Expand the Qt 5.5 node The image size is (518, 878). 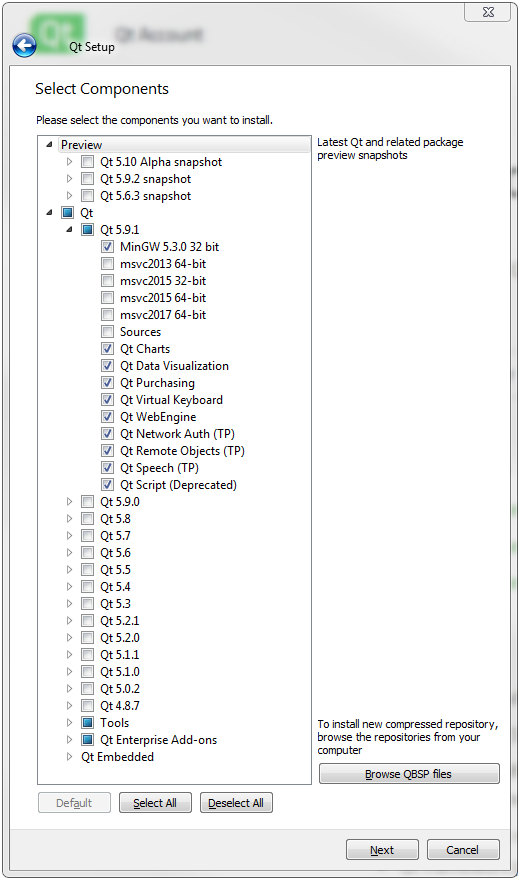pyautogui.click(x=69, y=569)
